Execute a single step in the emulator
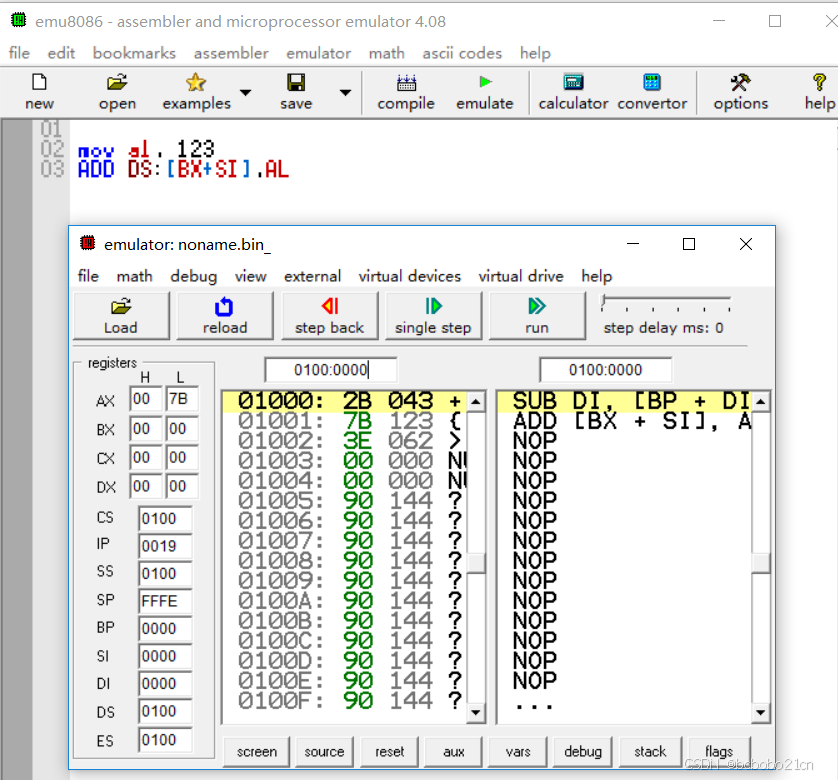Screen dimensions: 838x780 click(x=433, y=315)
